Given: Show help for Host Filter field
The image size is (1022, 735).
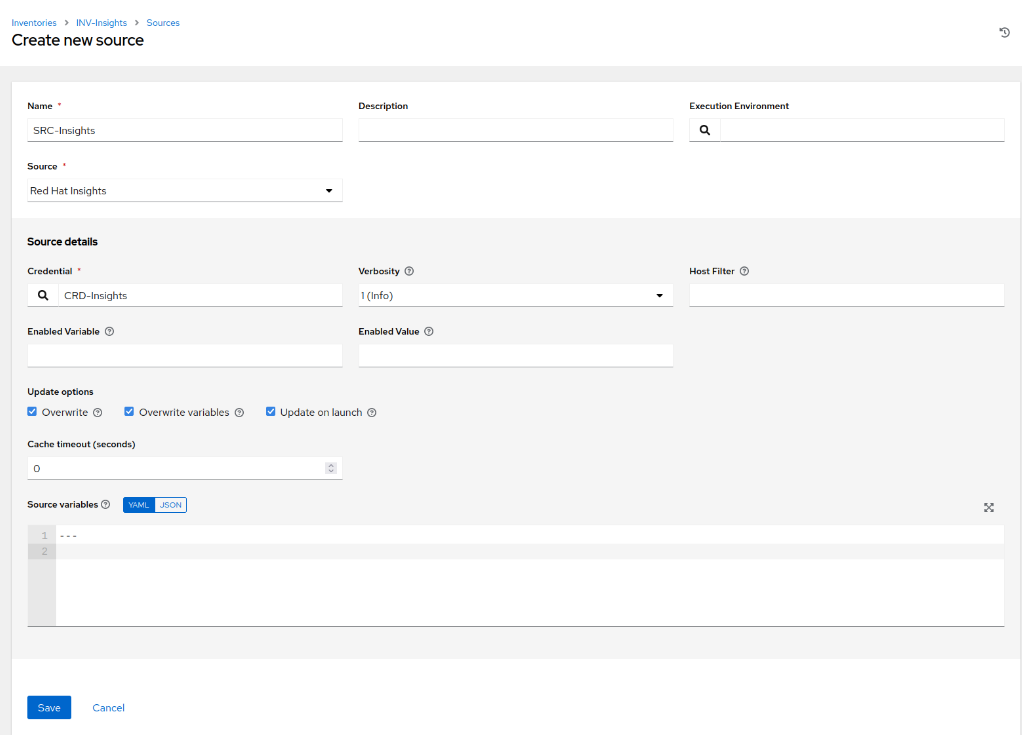Looking at the screenshot, I should click(x=745, y=271).
